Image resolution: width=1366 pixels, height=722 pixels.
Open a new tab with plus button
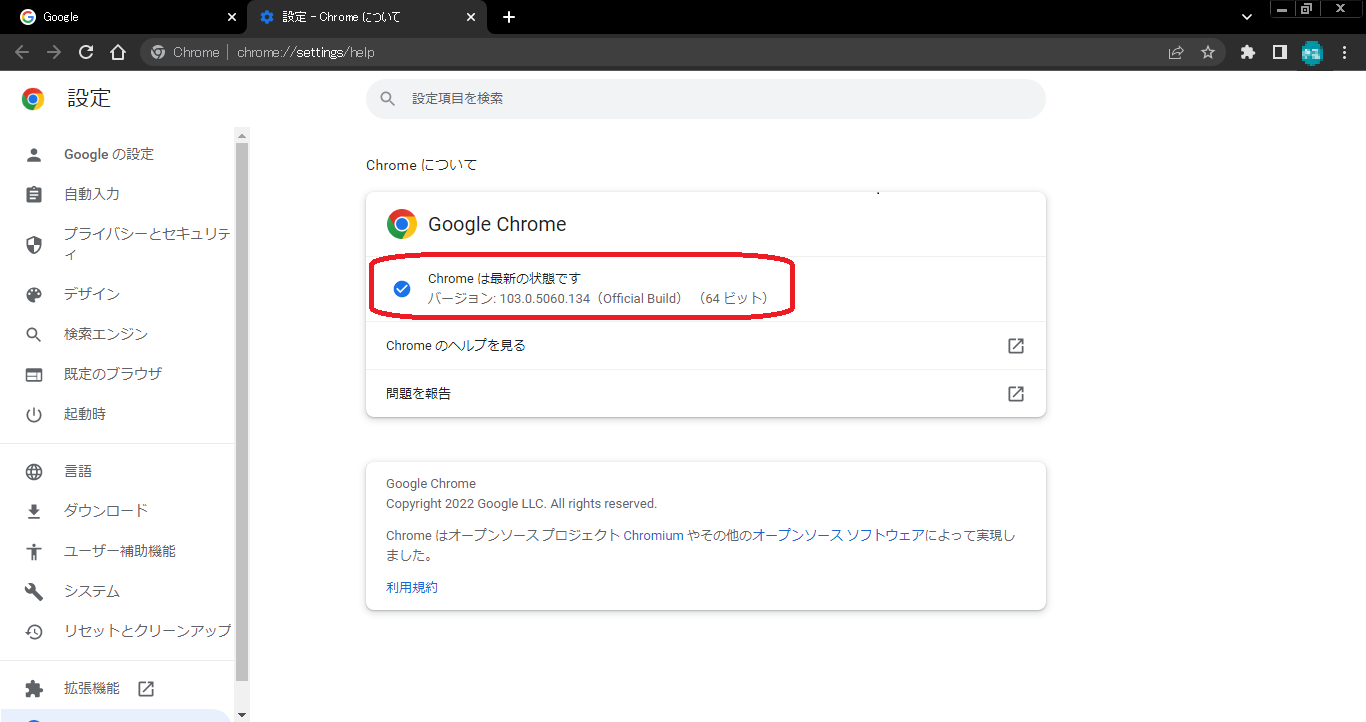pyautogui.click(x=509, y=17)
